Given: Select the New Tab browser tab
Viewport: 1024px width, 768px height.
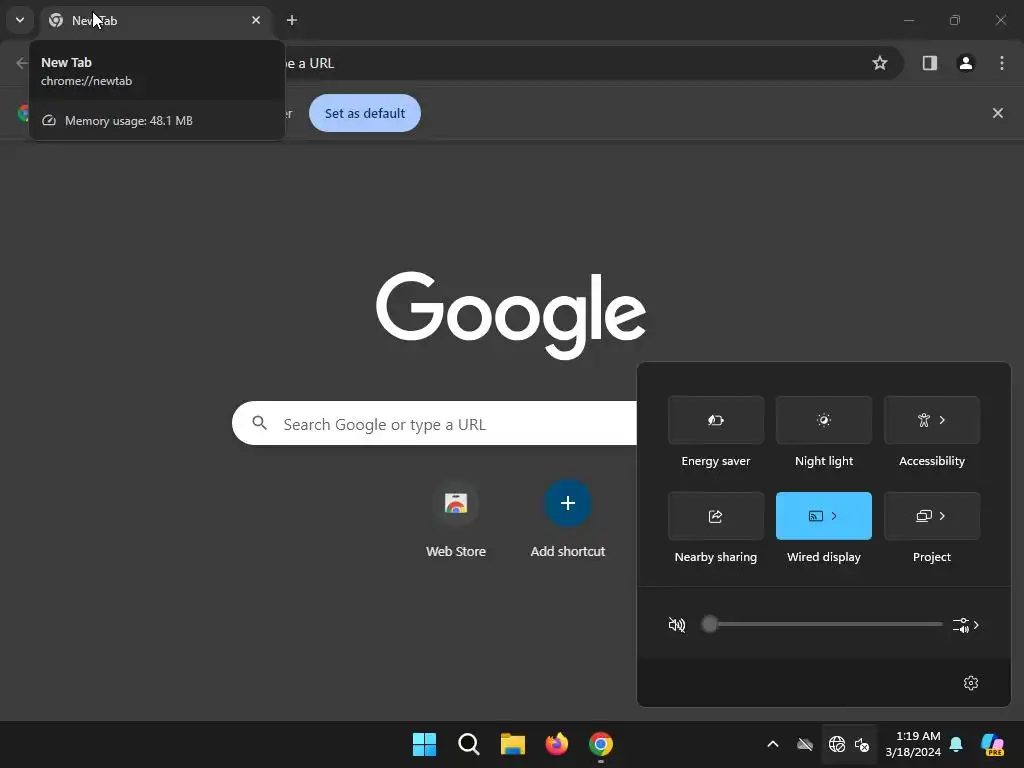Looking at the screenshot, I should tap(155, 20).
